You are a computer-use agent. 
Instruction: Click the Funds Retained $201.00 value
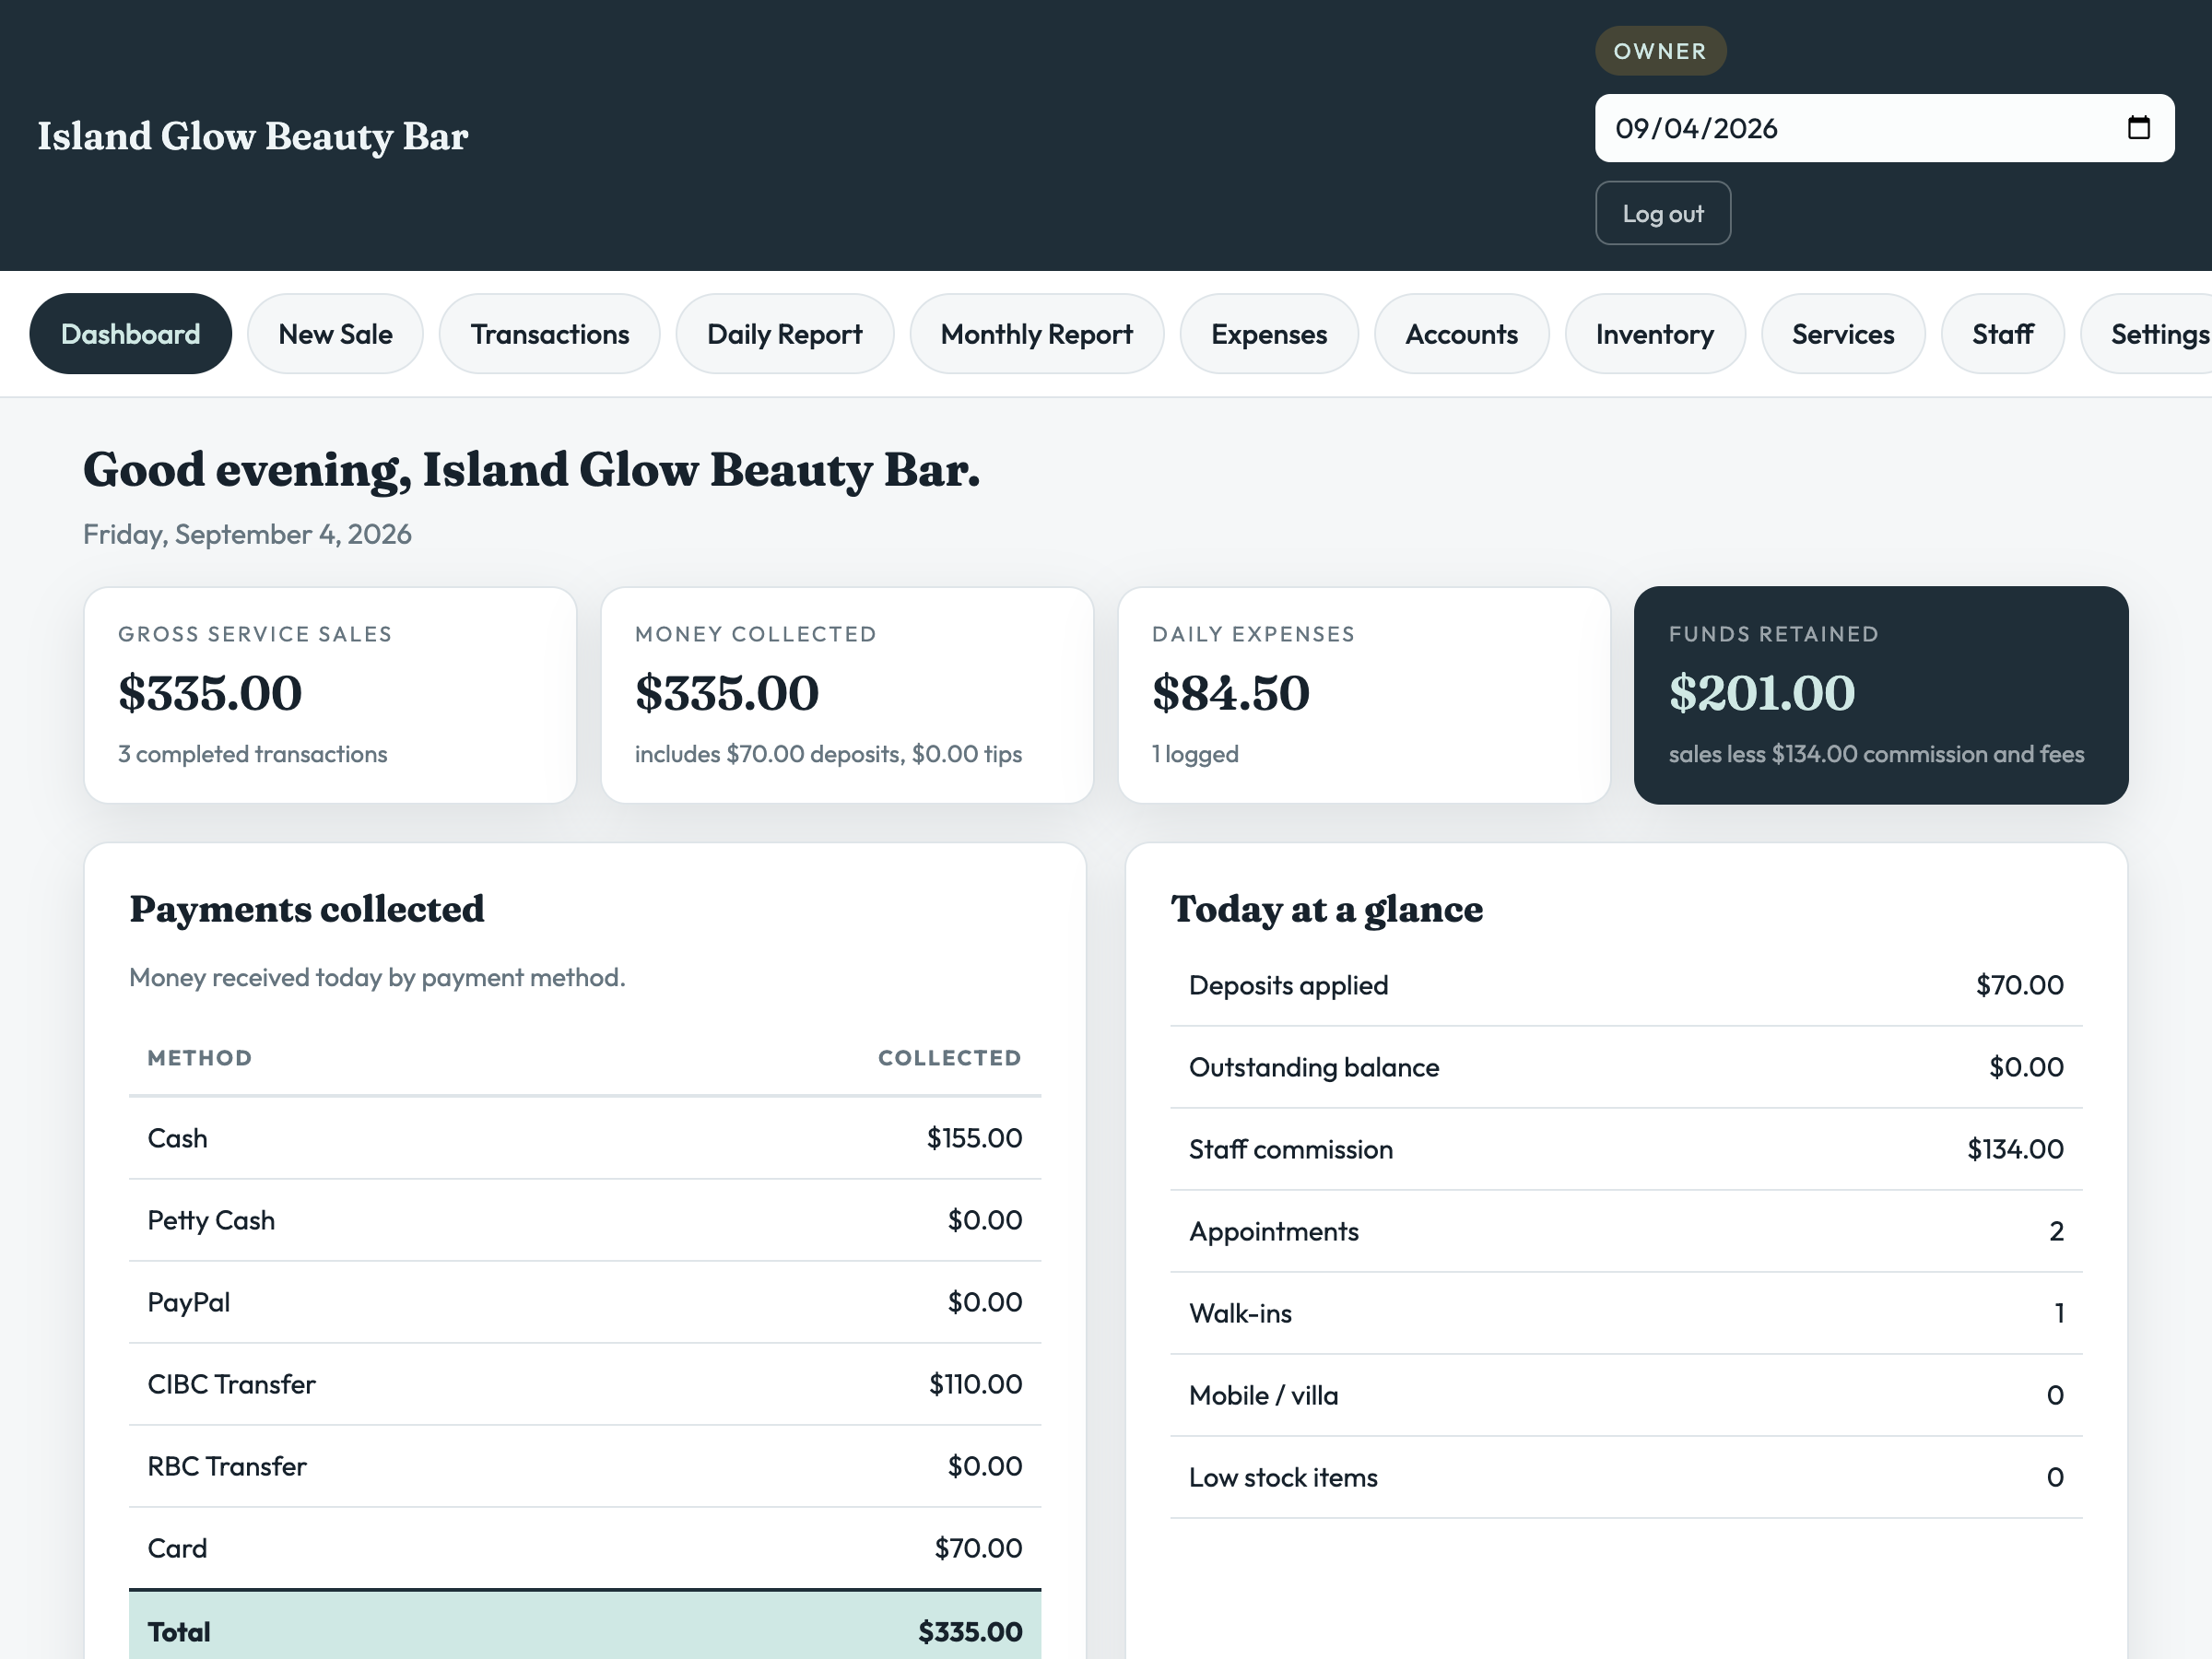(x=1762, y=693)
